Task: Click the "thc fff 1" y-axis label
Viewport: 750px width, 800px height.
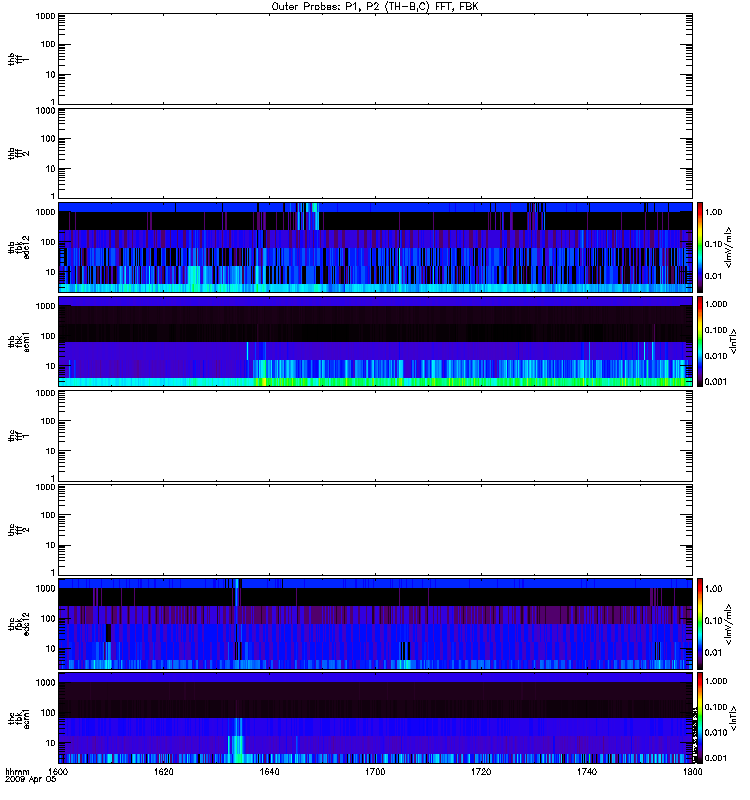Action: tap(18, 436)
